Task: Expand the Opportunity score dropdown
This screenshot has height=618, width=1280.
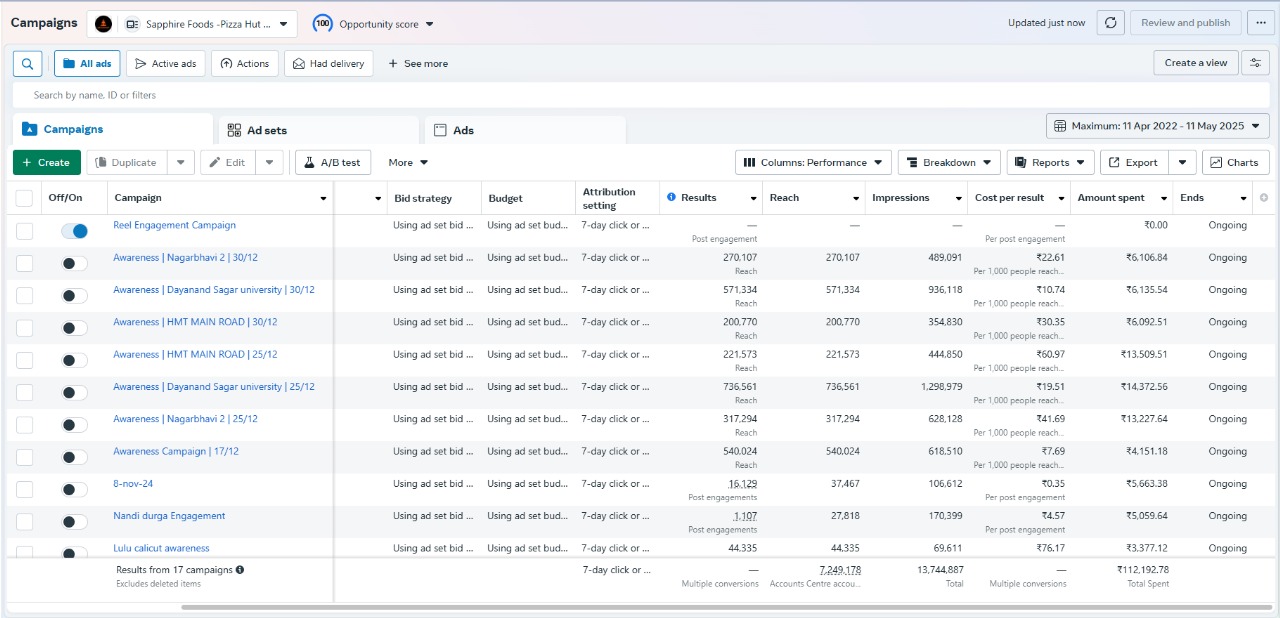Action: (x=374, y=24)
